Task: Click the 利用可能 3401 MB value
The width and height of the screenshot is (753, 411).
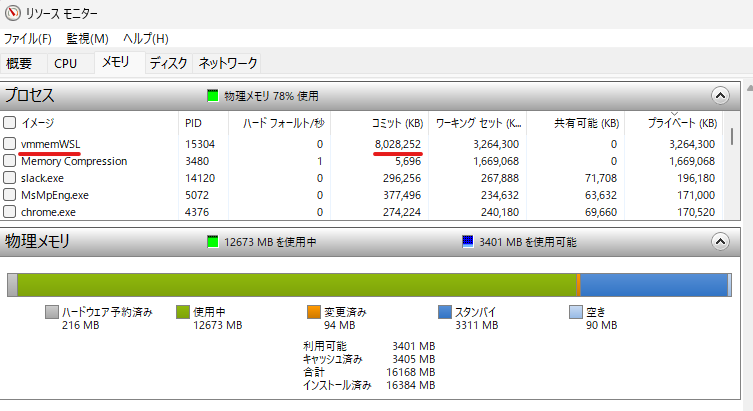Action: pos(413,346)
